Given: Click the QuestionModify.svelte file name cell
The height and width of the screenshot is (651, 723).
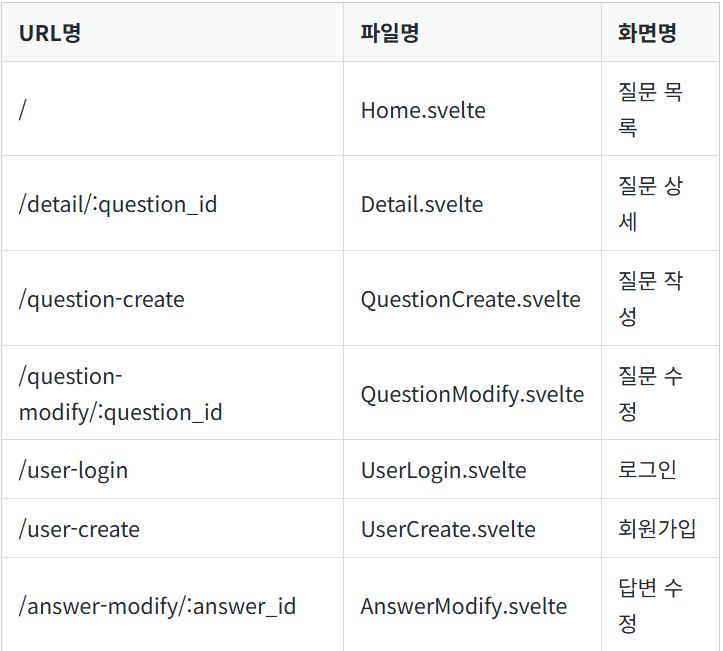Looking at the screenshot, I should 472,394.
